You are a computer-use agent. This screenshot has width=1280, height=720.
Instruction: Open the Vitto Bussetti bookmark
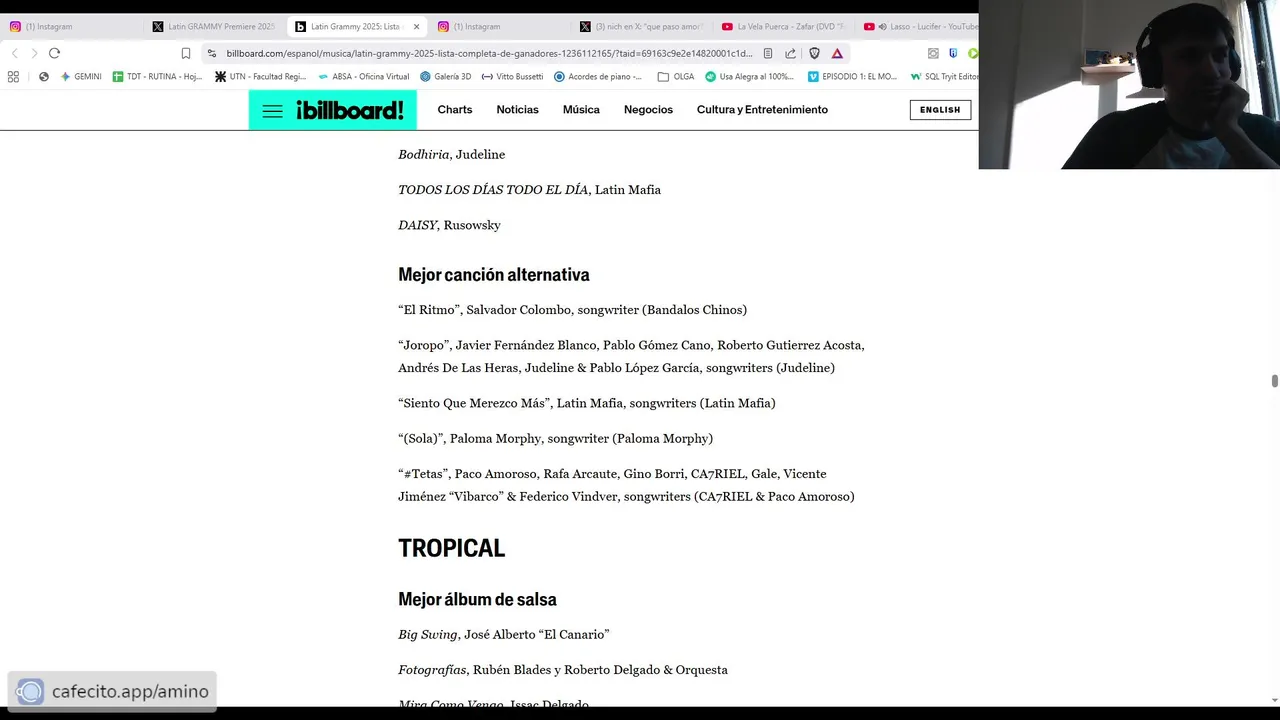coord(512,76)
